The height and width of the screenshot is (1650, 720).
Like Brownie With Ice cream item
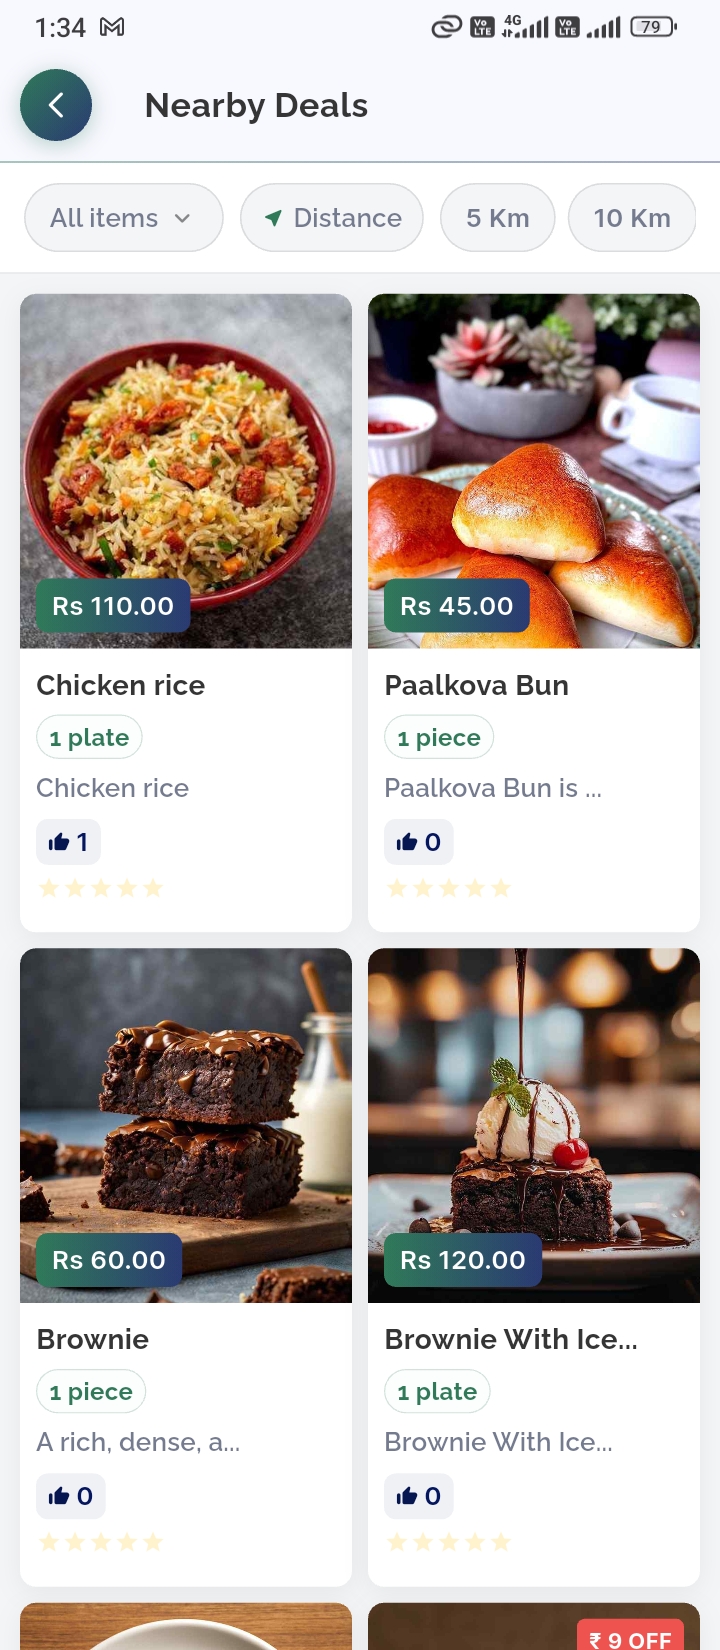(x=419, y=1496)
